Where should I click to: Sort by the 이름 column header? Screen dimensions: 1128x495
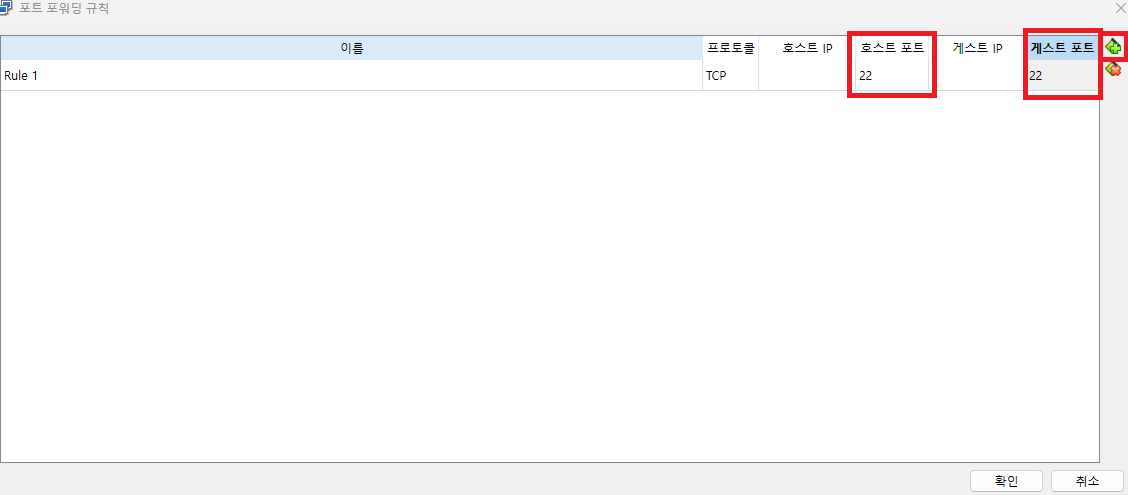[352, 48]
